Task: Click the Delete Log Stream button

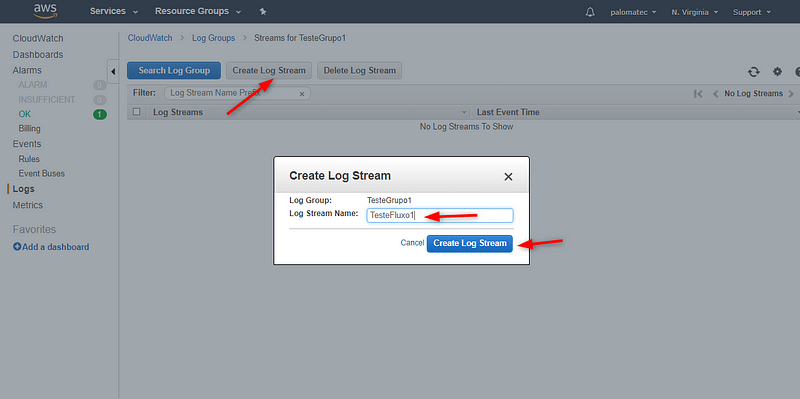Action: point(360,71)
